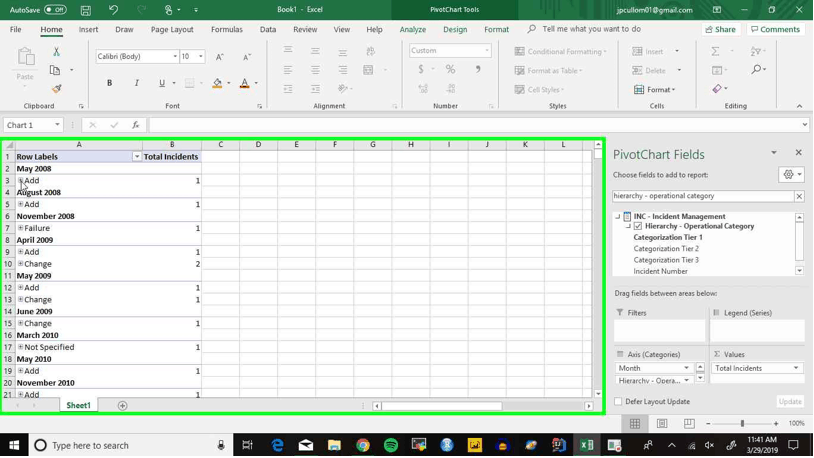This screenshot has width=814, height=458.
Task: Click the Share button
Action: click(x=721, y=30)
